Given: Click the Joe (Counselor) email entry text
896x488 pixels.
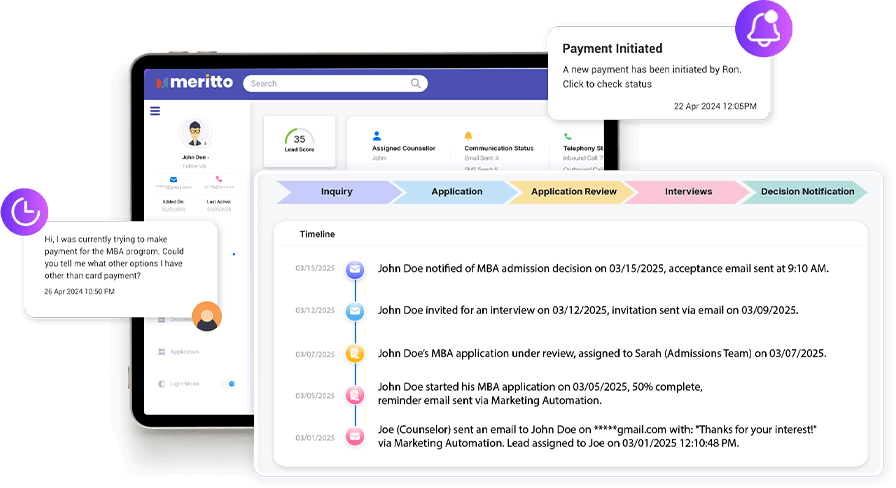Looking at the screenshot, I should [597, 436].
